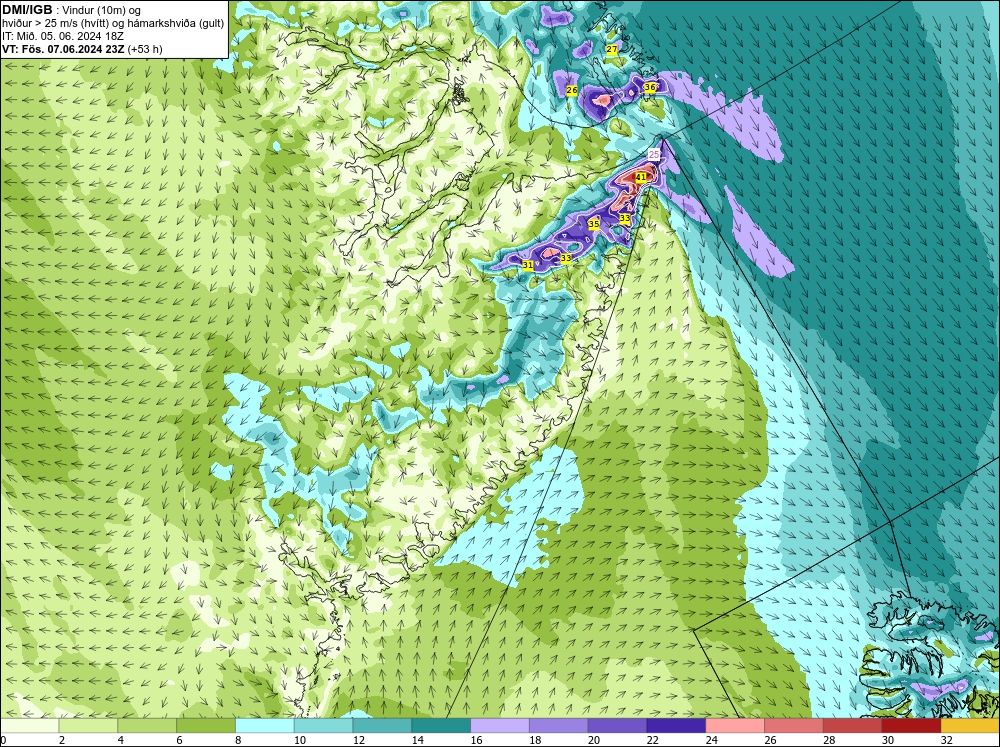Click the '12' tick label on the scale
The height and width of the screenshot is (747, 1000).
(x=358, y=740)
